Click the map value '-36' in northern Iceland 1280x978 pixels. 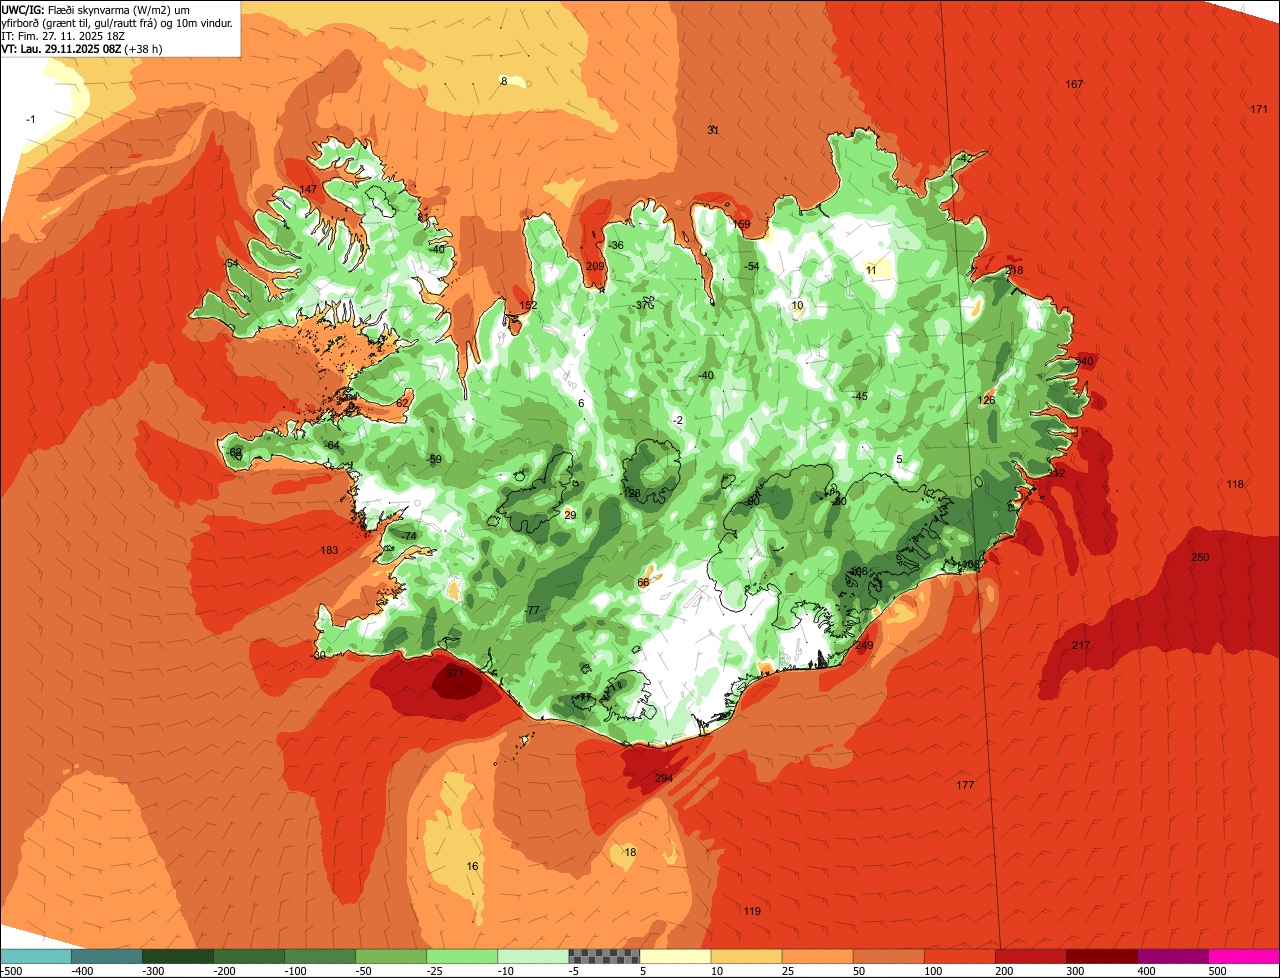coord(616,245)
